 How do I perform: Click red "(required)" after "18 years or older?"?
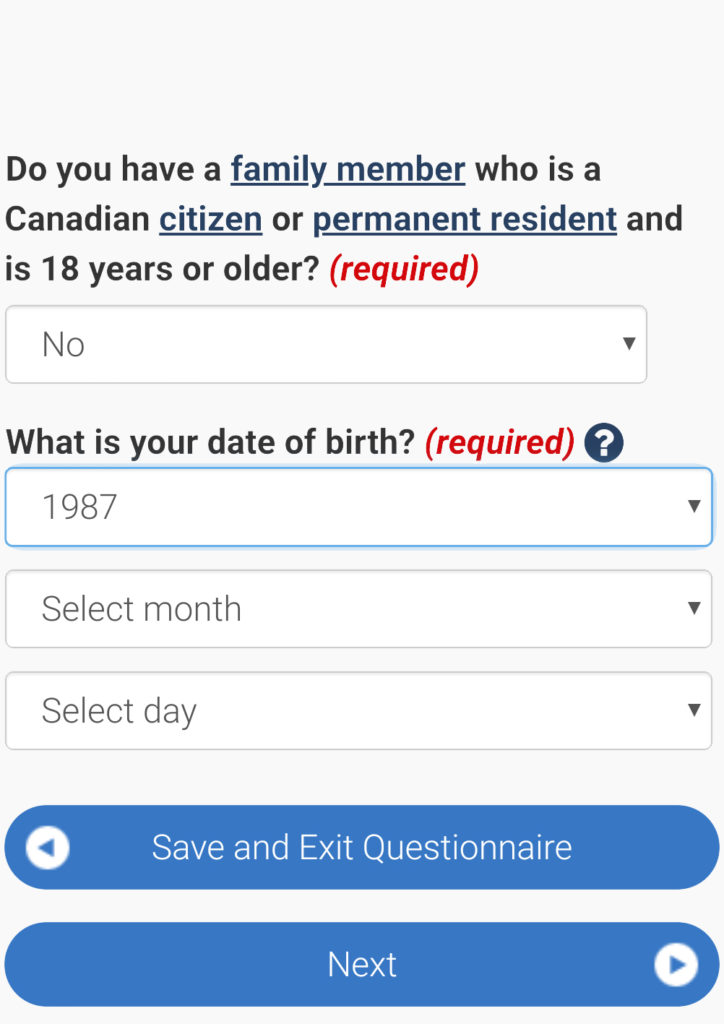point(404,268)
